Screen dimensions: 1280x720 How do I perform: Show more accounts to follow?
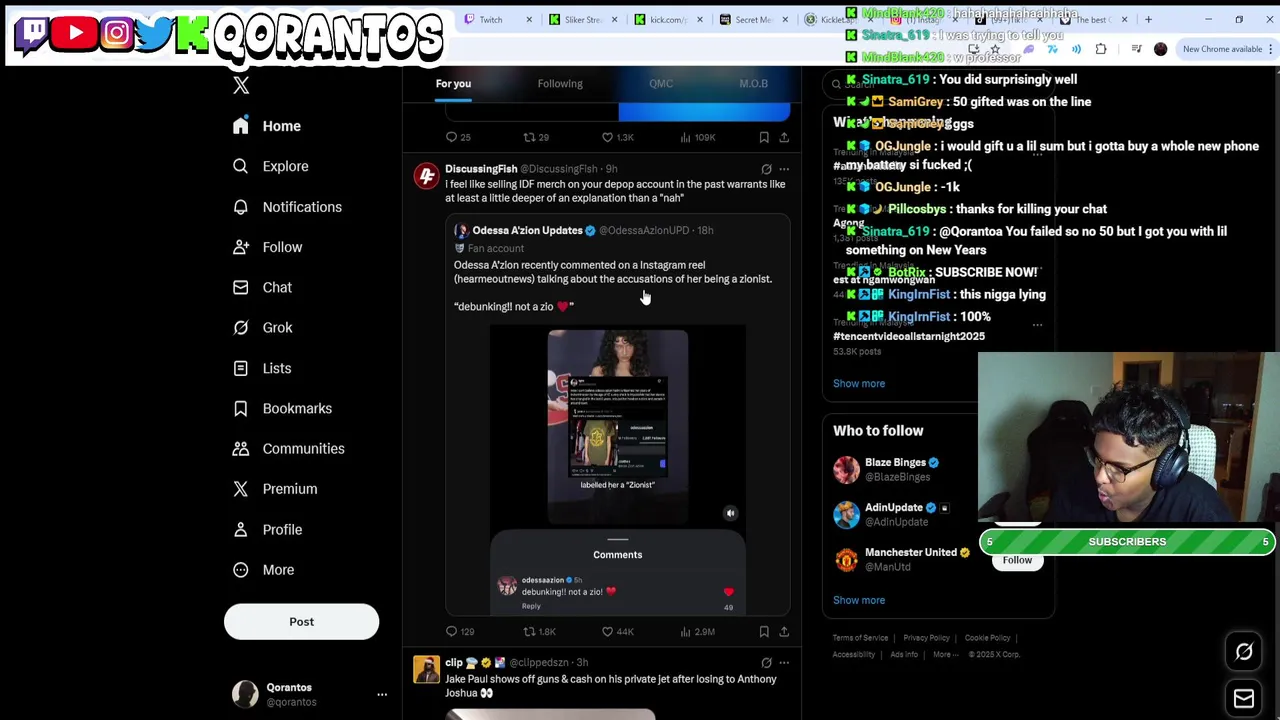859,601
